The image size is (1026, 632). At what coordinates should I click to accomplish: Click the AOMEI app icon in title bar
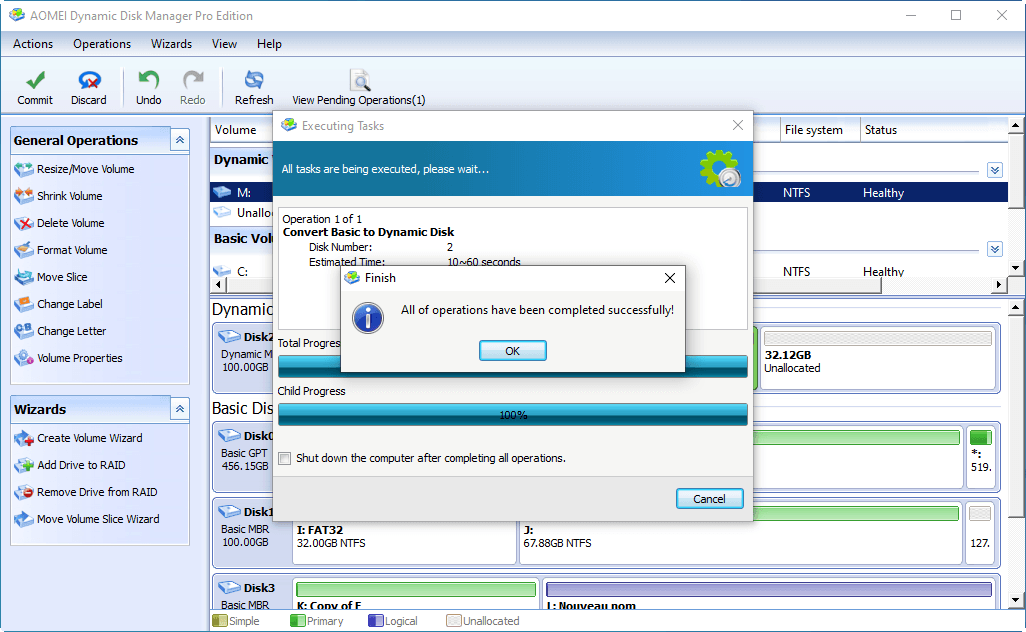(16, 15)
